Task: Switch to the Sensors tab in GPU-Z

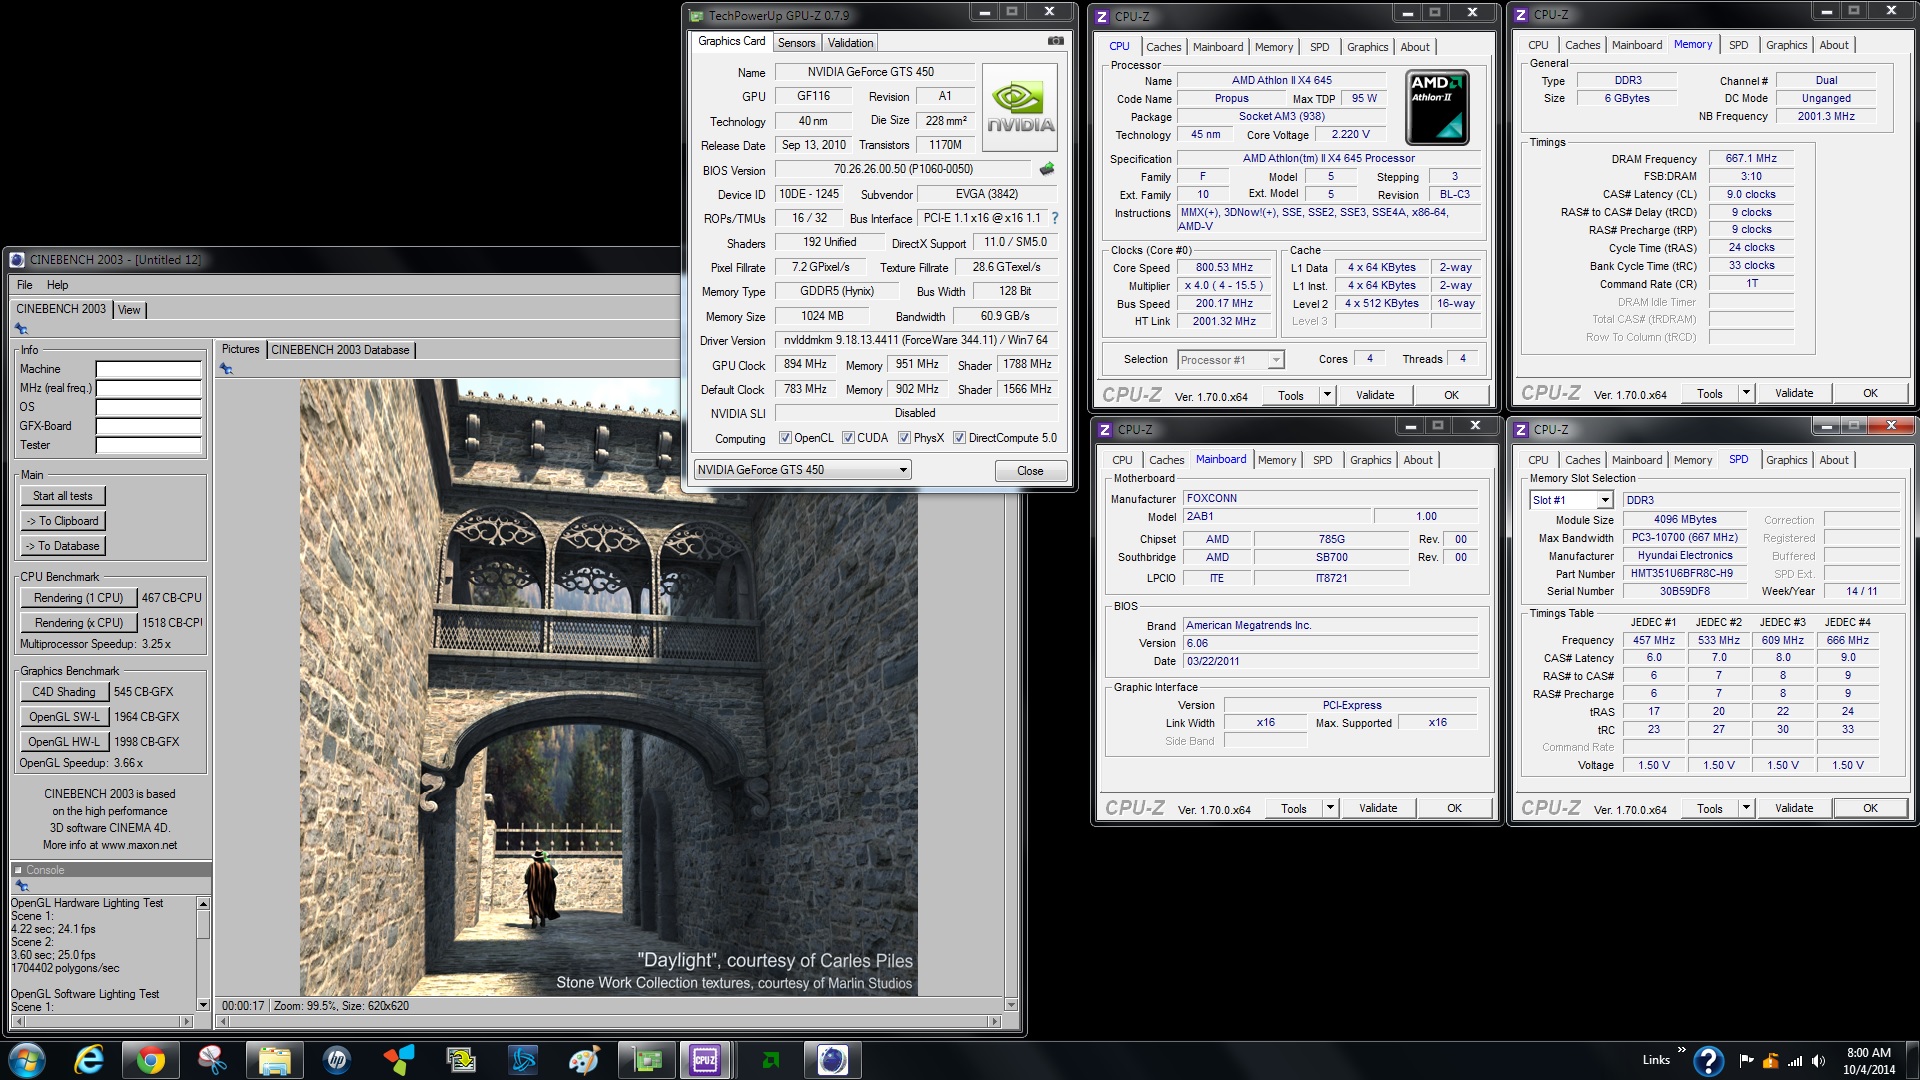Action: 796,42
